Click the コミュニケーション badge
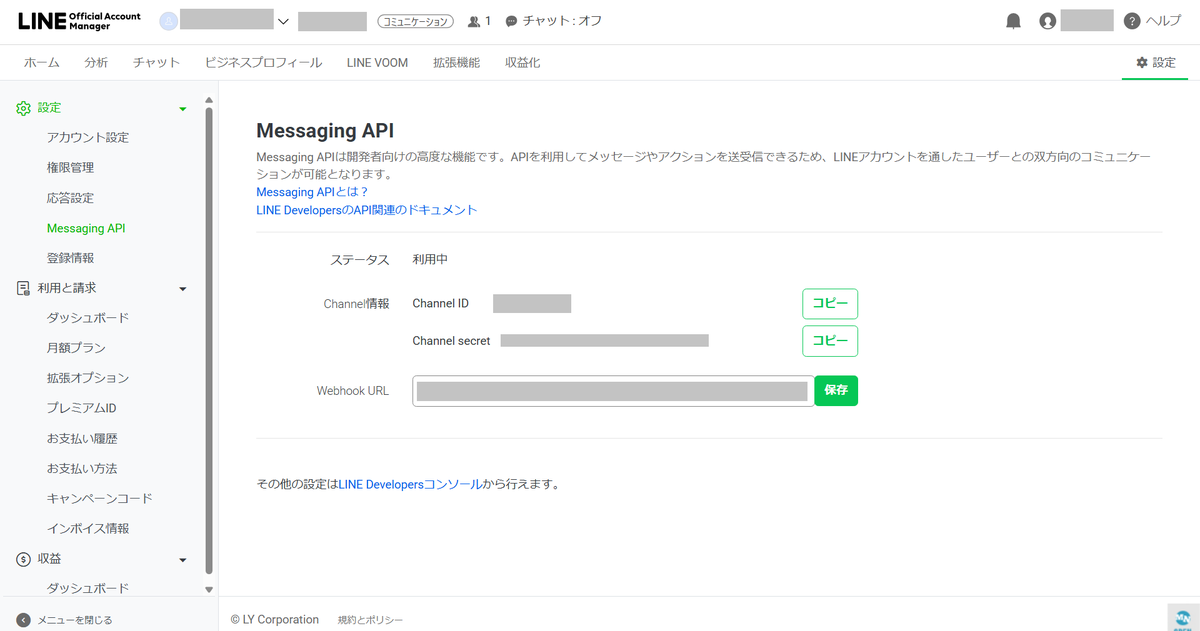 pos(416,21)
